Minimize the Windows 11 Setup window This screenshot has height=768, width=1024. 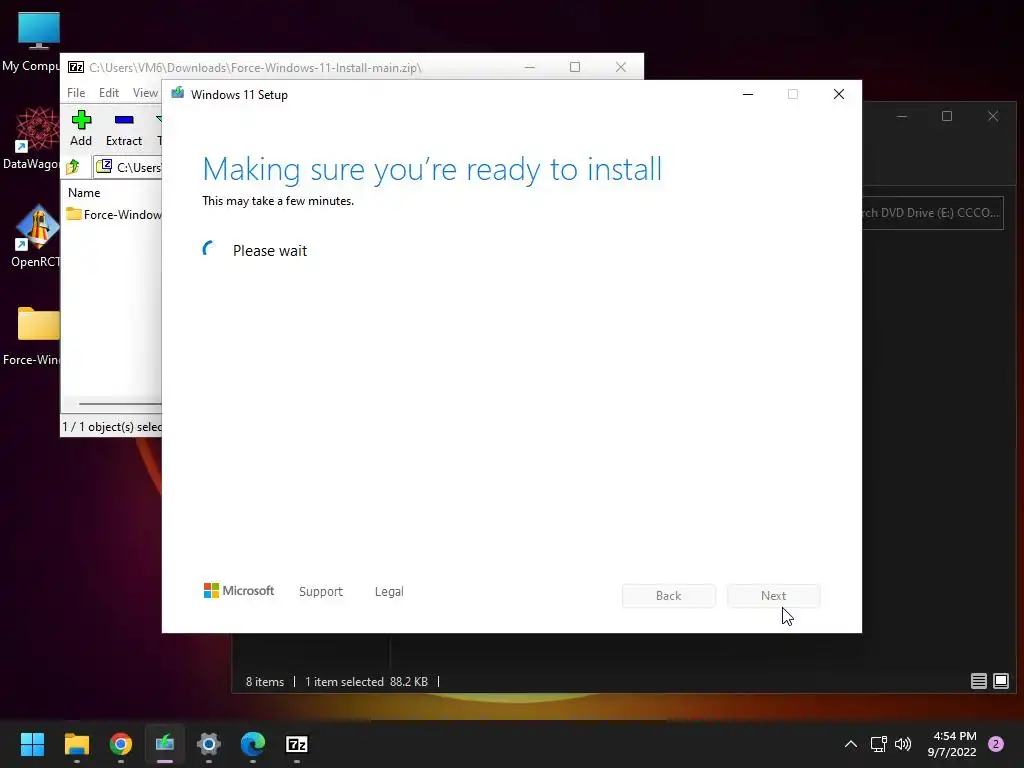748,94
